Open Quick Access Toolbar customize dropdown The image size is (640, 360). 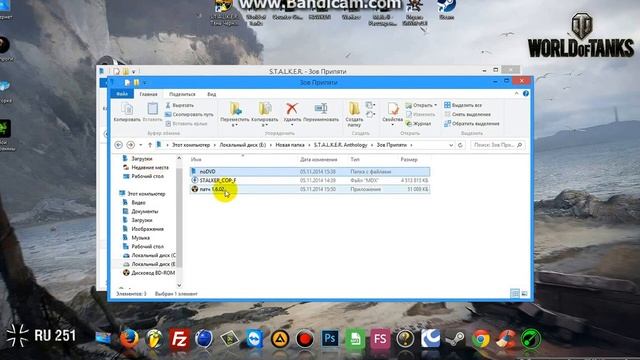click(144, 83)
